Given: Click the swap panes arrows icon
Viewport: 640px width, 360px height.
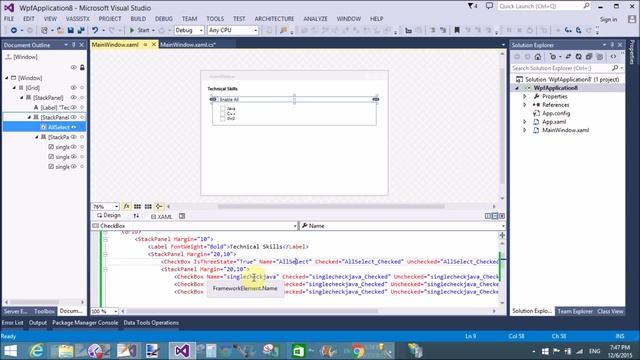Looking at the screenshot, I should [x=136, y=216].
